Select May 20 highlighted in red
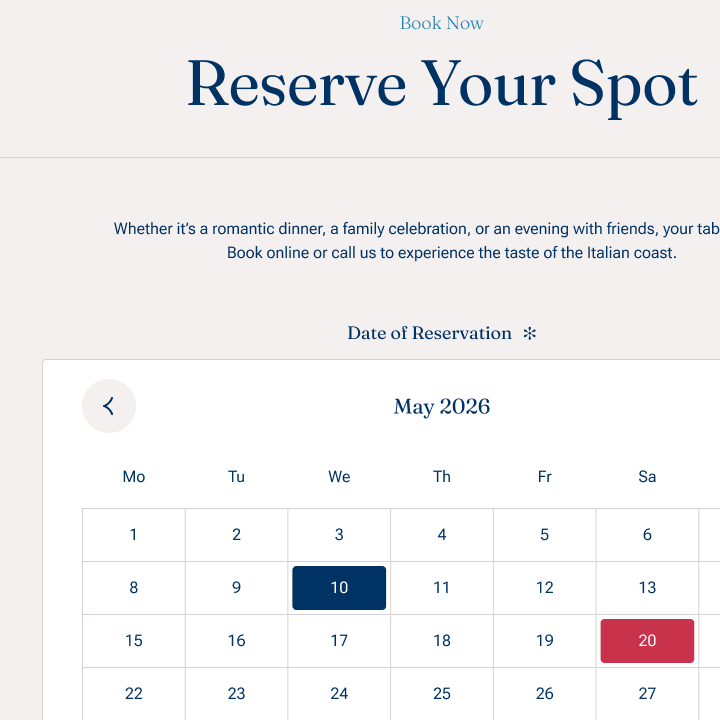Image resolution: width=720 pixels, height=720 pixels. click(x=647, y=641)
